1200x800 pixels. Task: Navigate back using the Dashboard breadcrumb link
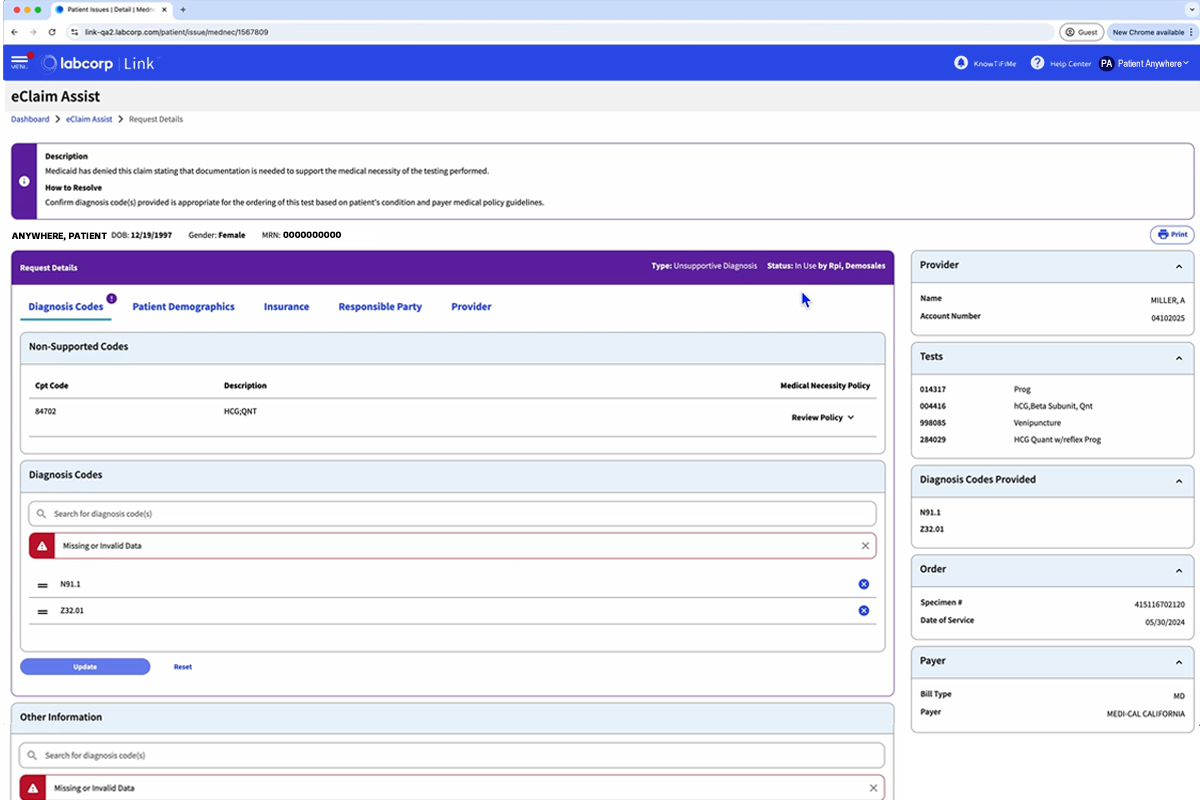click(29, 118)
